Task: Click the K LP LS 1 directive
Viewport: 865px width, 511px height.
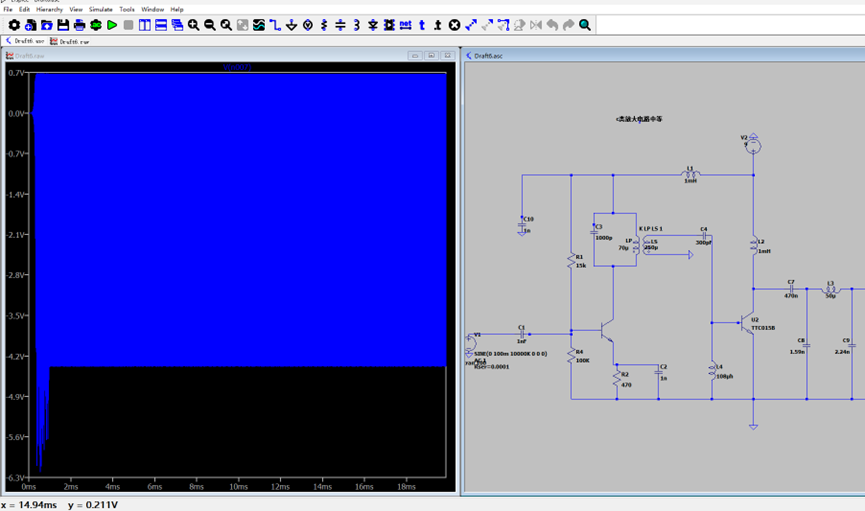Action: (x=651, y=228)
